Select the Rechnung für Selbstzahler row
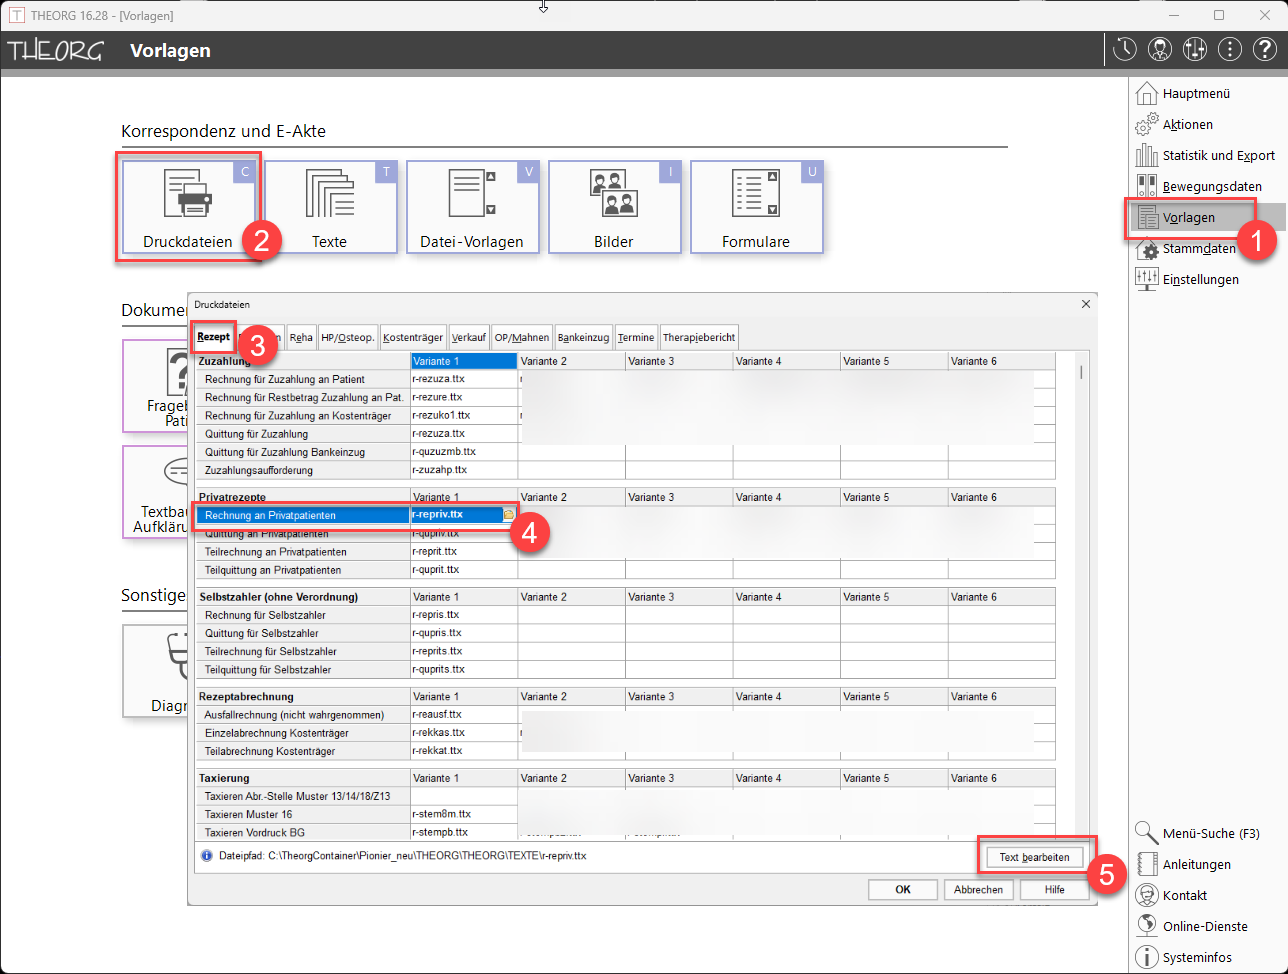The width and height of the screenshot is (1288, 974). [262, 615]
